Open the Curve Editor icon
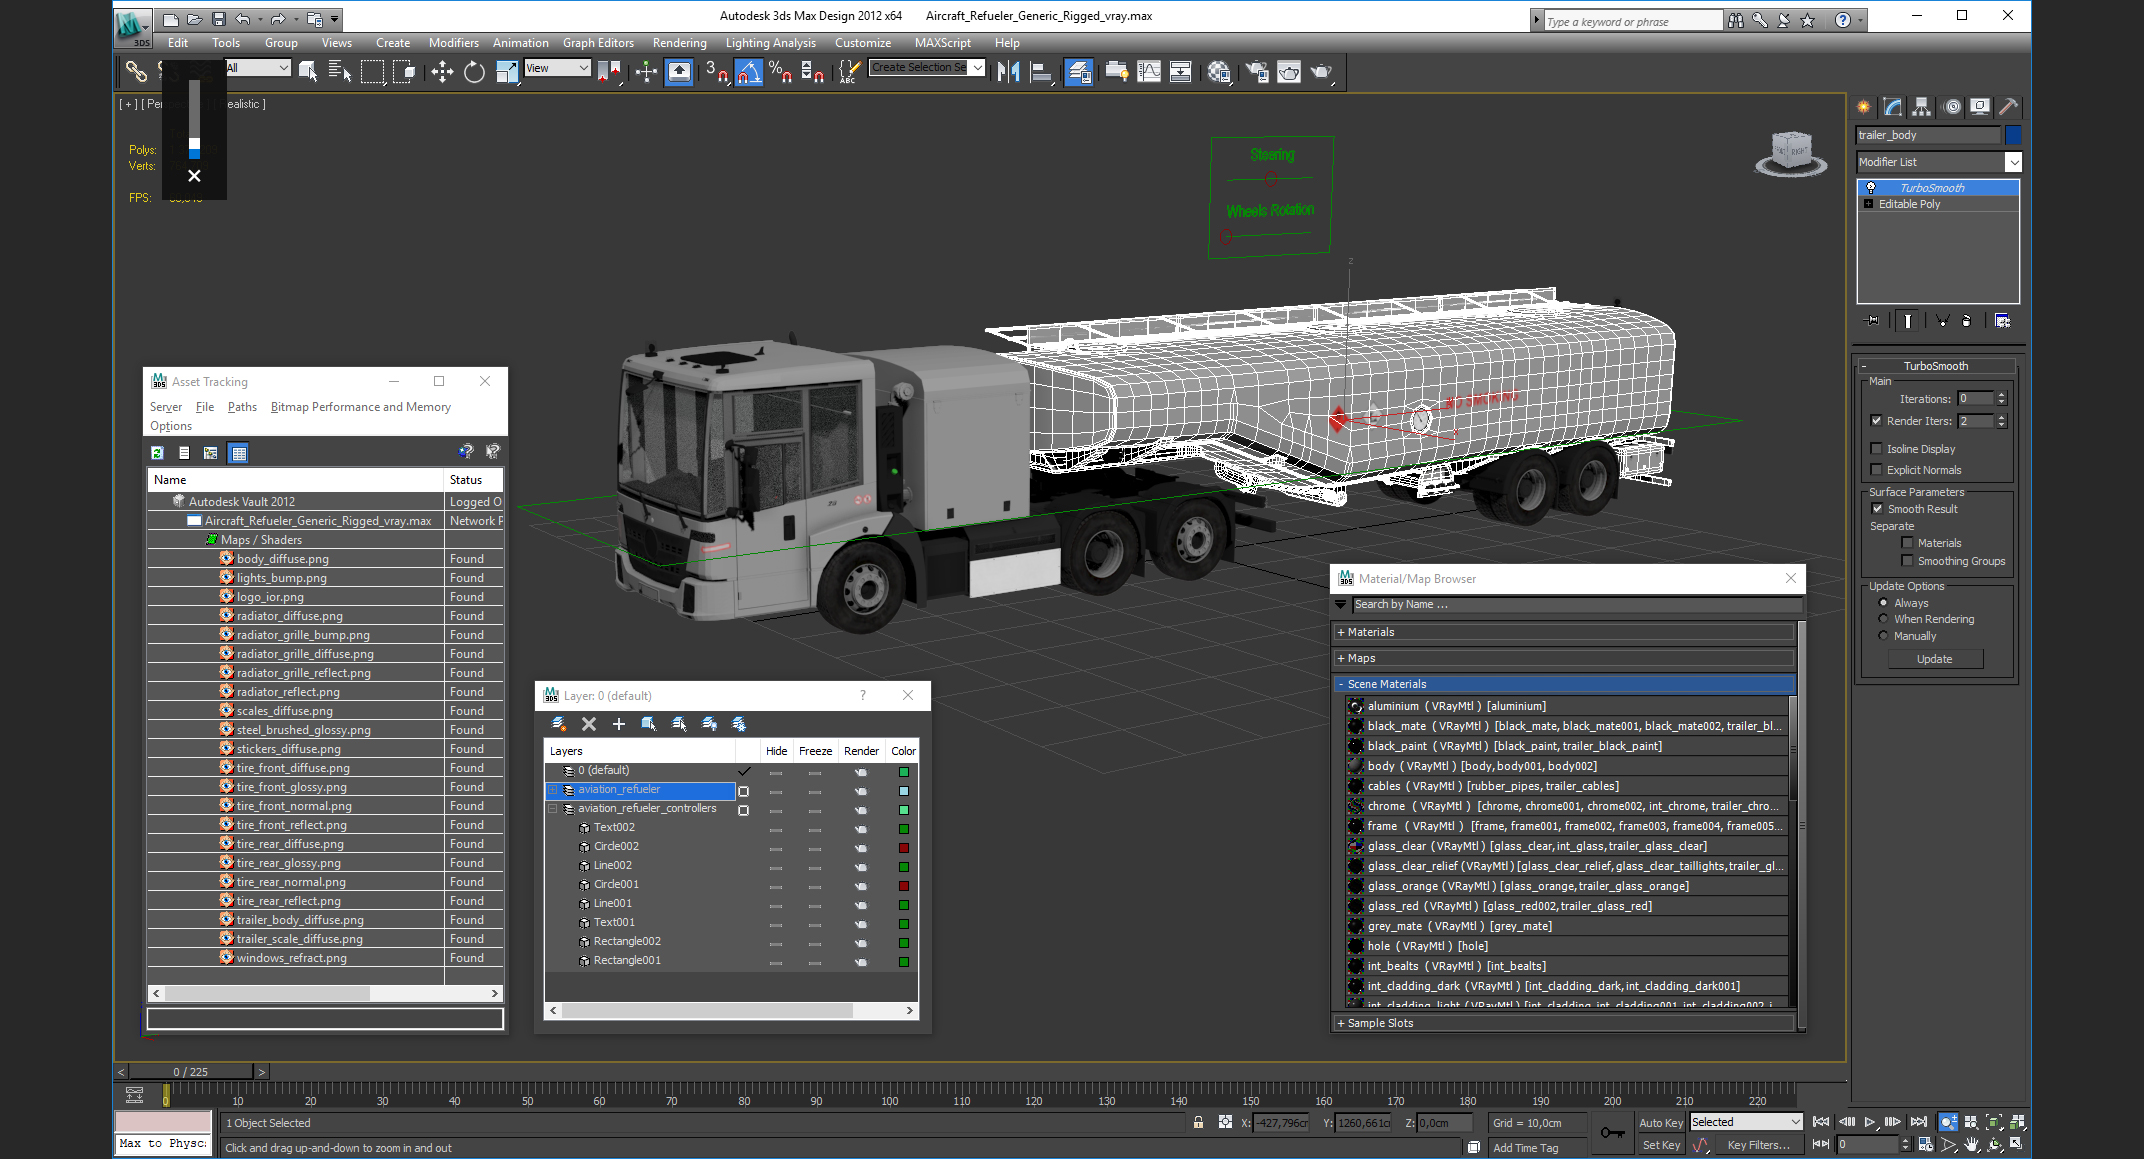 point(1149,71)
